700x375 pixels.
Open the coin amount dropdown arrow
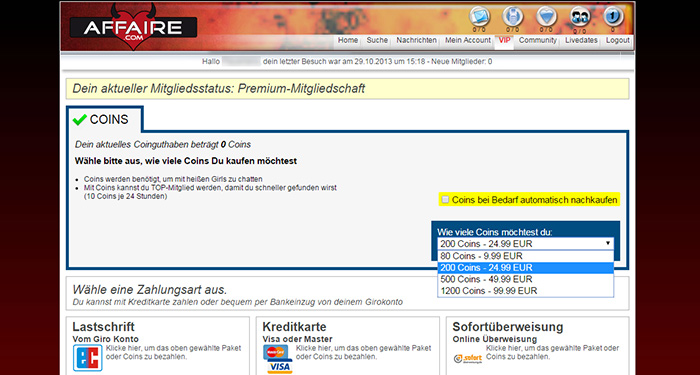click(x=608, y=243)
